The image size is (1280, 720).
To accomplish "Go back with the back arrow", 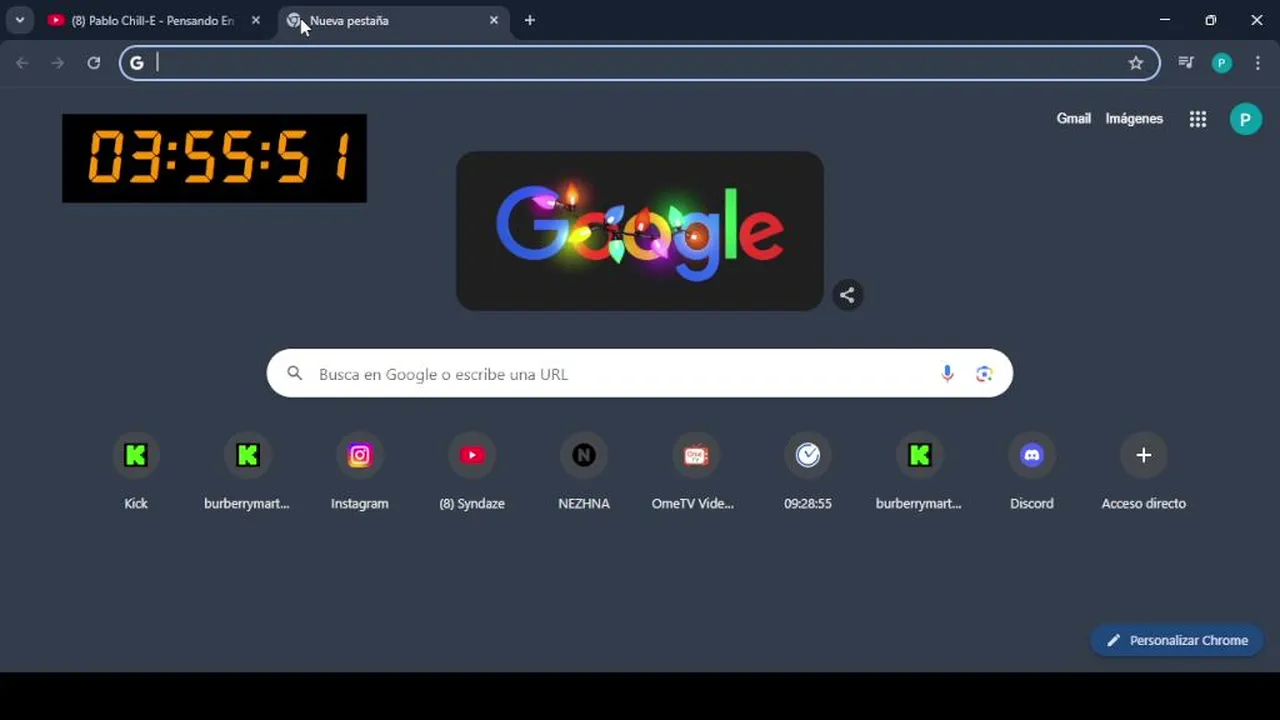I will [x=22, y=63].
